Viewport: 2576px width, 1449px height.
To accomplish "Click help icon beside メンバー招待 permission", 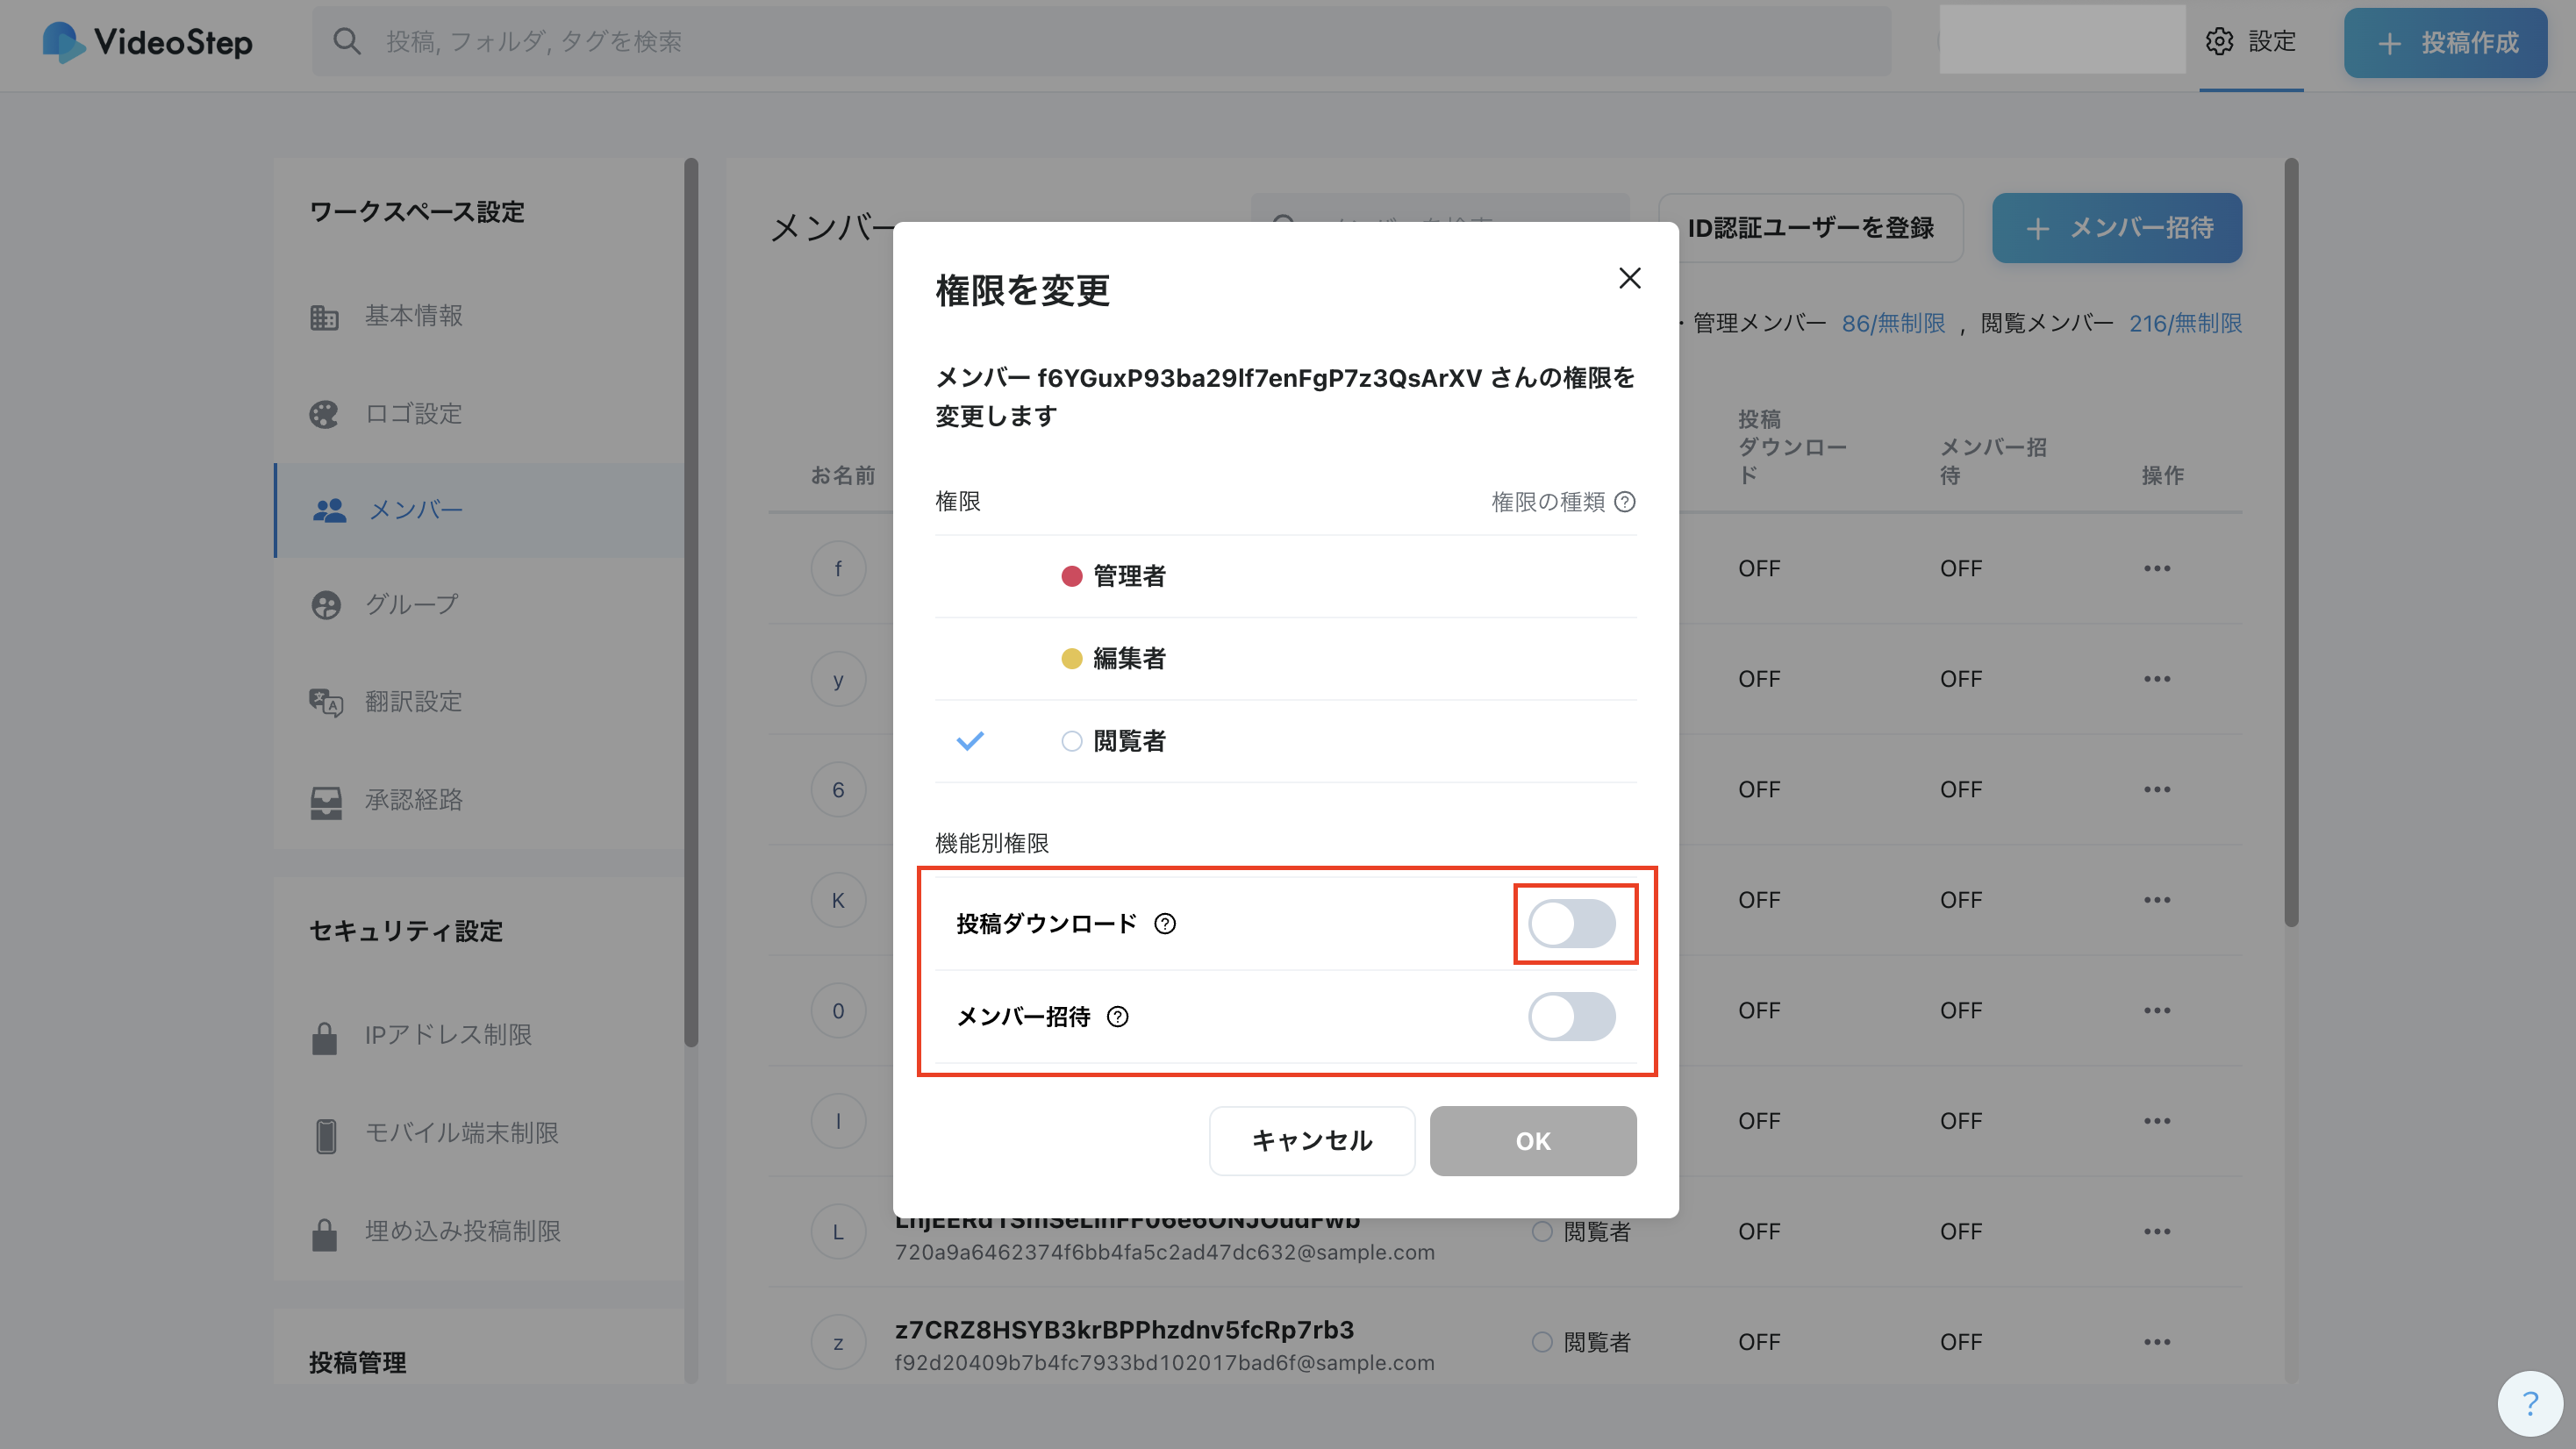I will (1118, 1017).
